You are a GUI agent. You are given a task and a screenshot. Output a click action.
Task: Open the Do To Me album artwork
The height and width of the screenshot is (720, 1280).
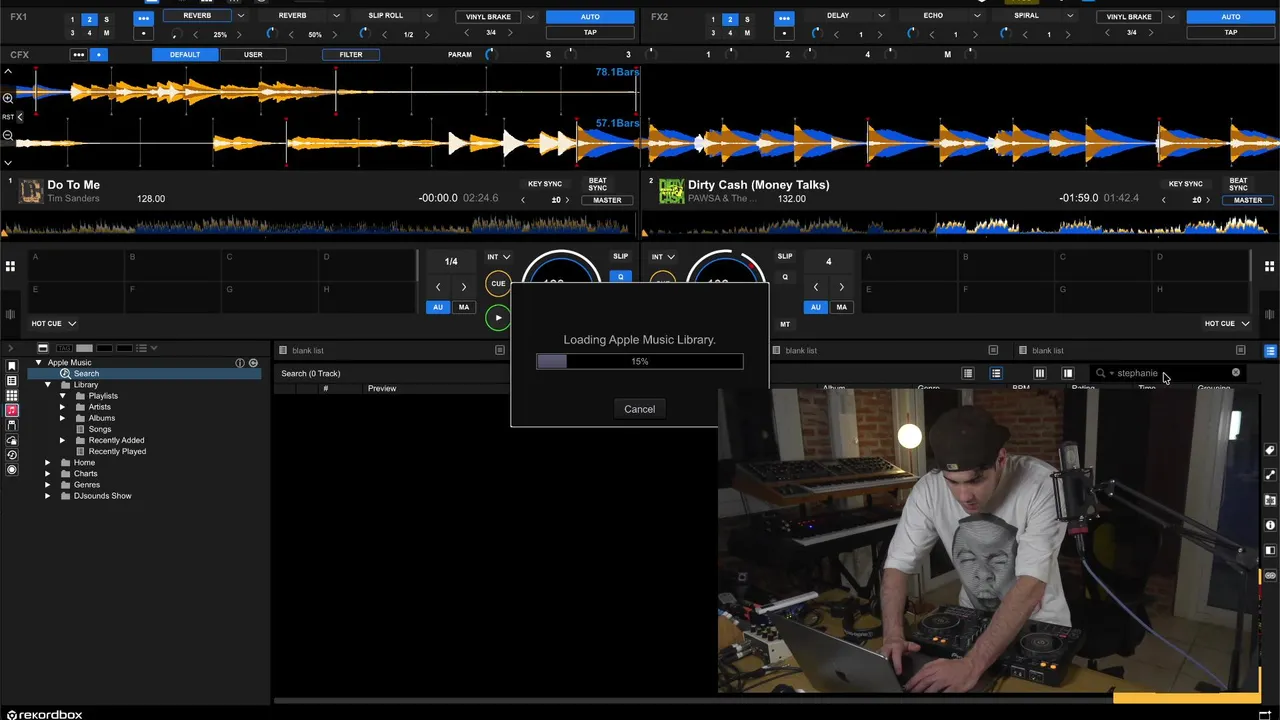31,190
